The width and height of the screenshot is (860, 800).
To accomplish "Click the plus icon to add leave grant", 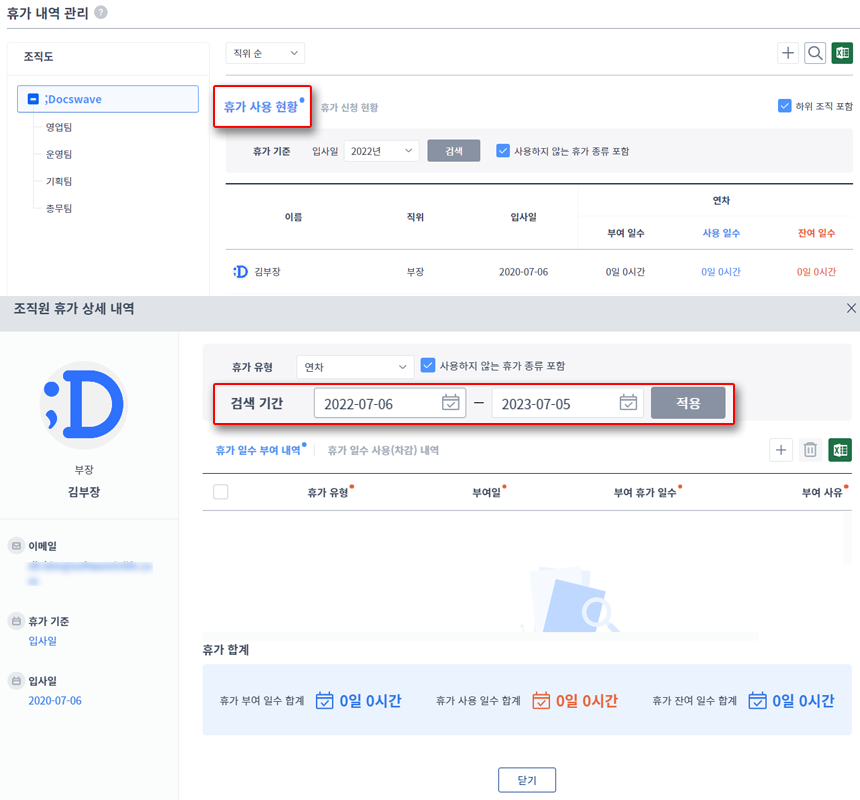I will [781, 450].
